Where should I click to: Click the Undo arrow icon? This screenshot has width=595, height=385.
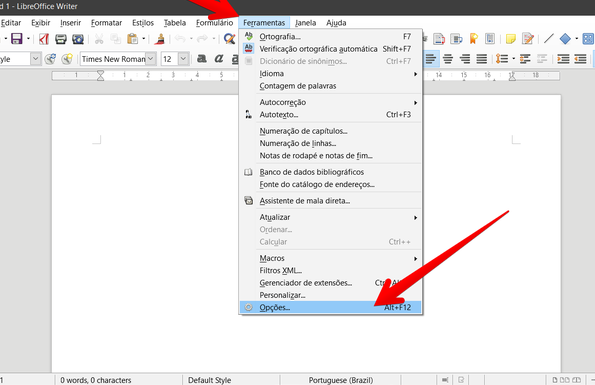[180, 39]
